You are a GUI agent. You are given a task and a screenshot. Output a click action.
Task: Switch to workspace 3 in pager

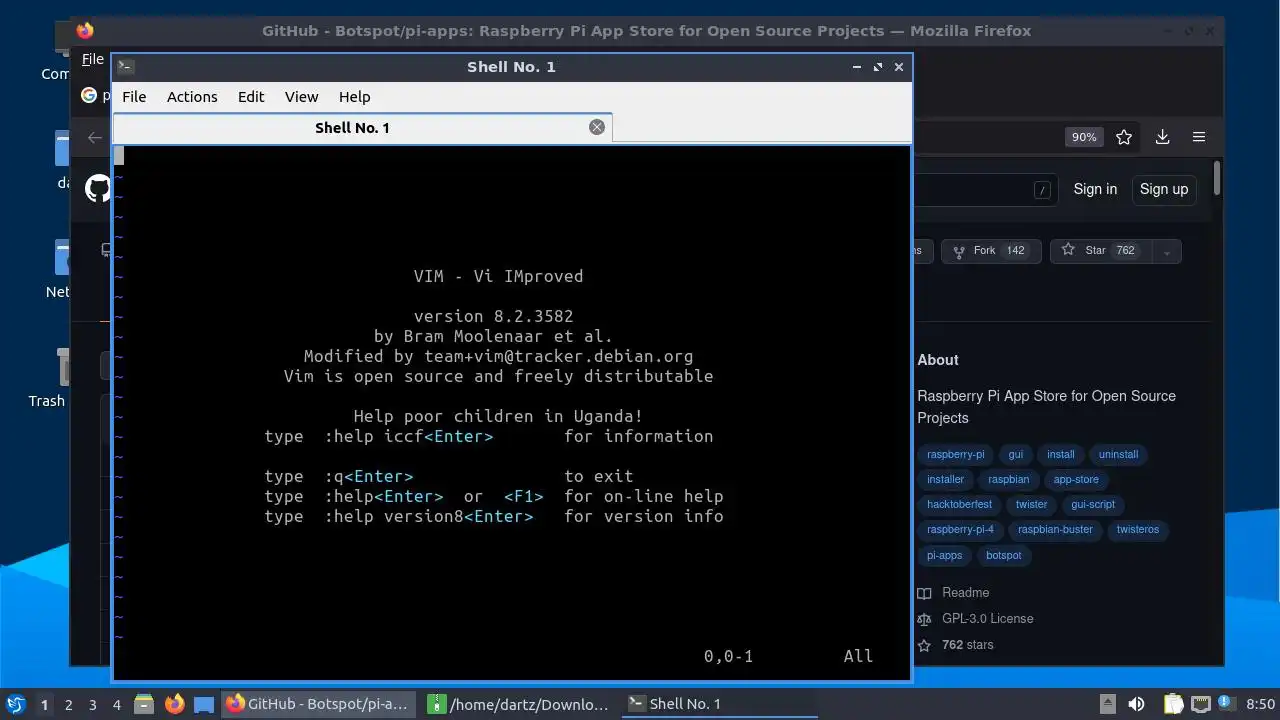tap(93, 705)
